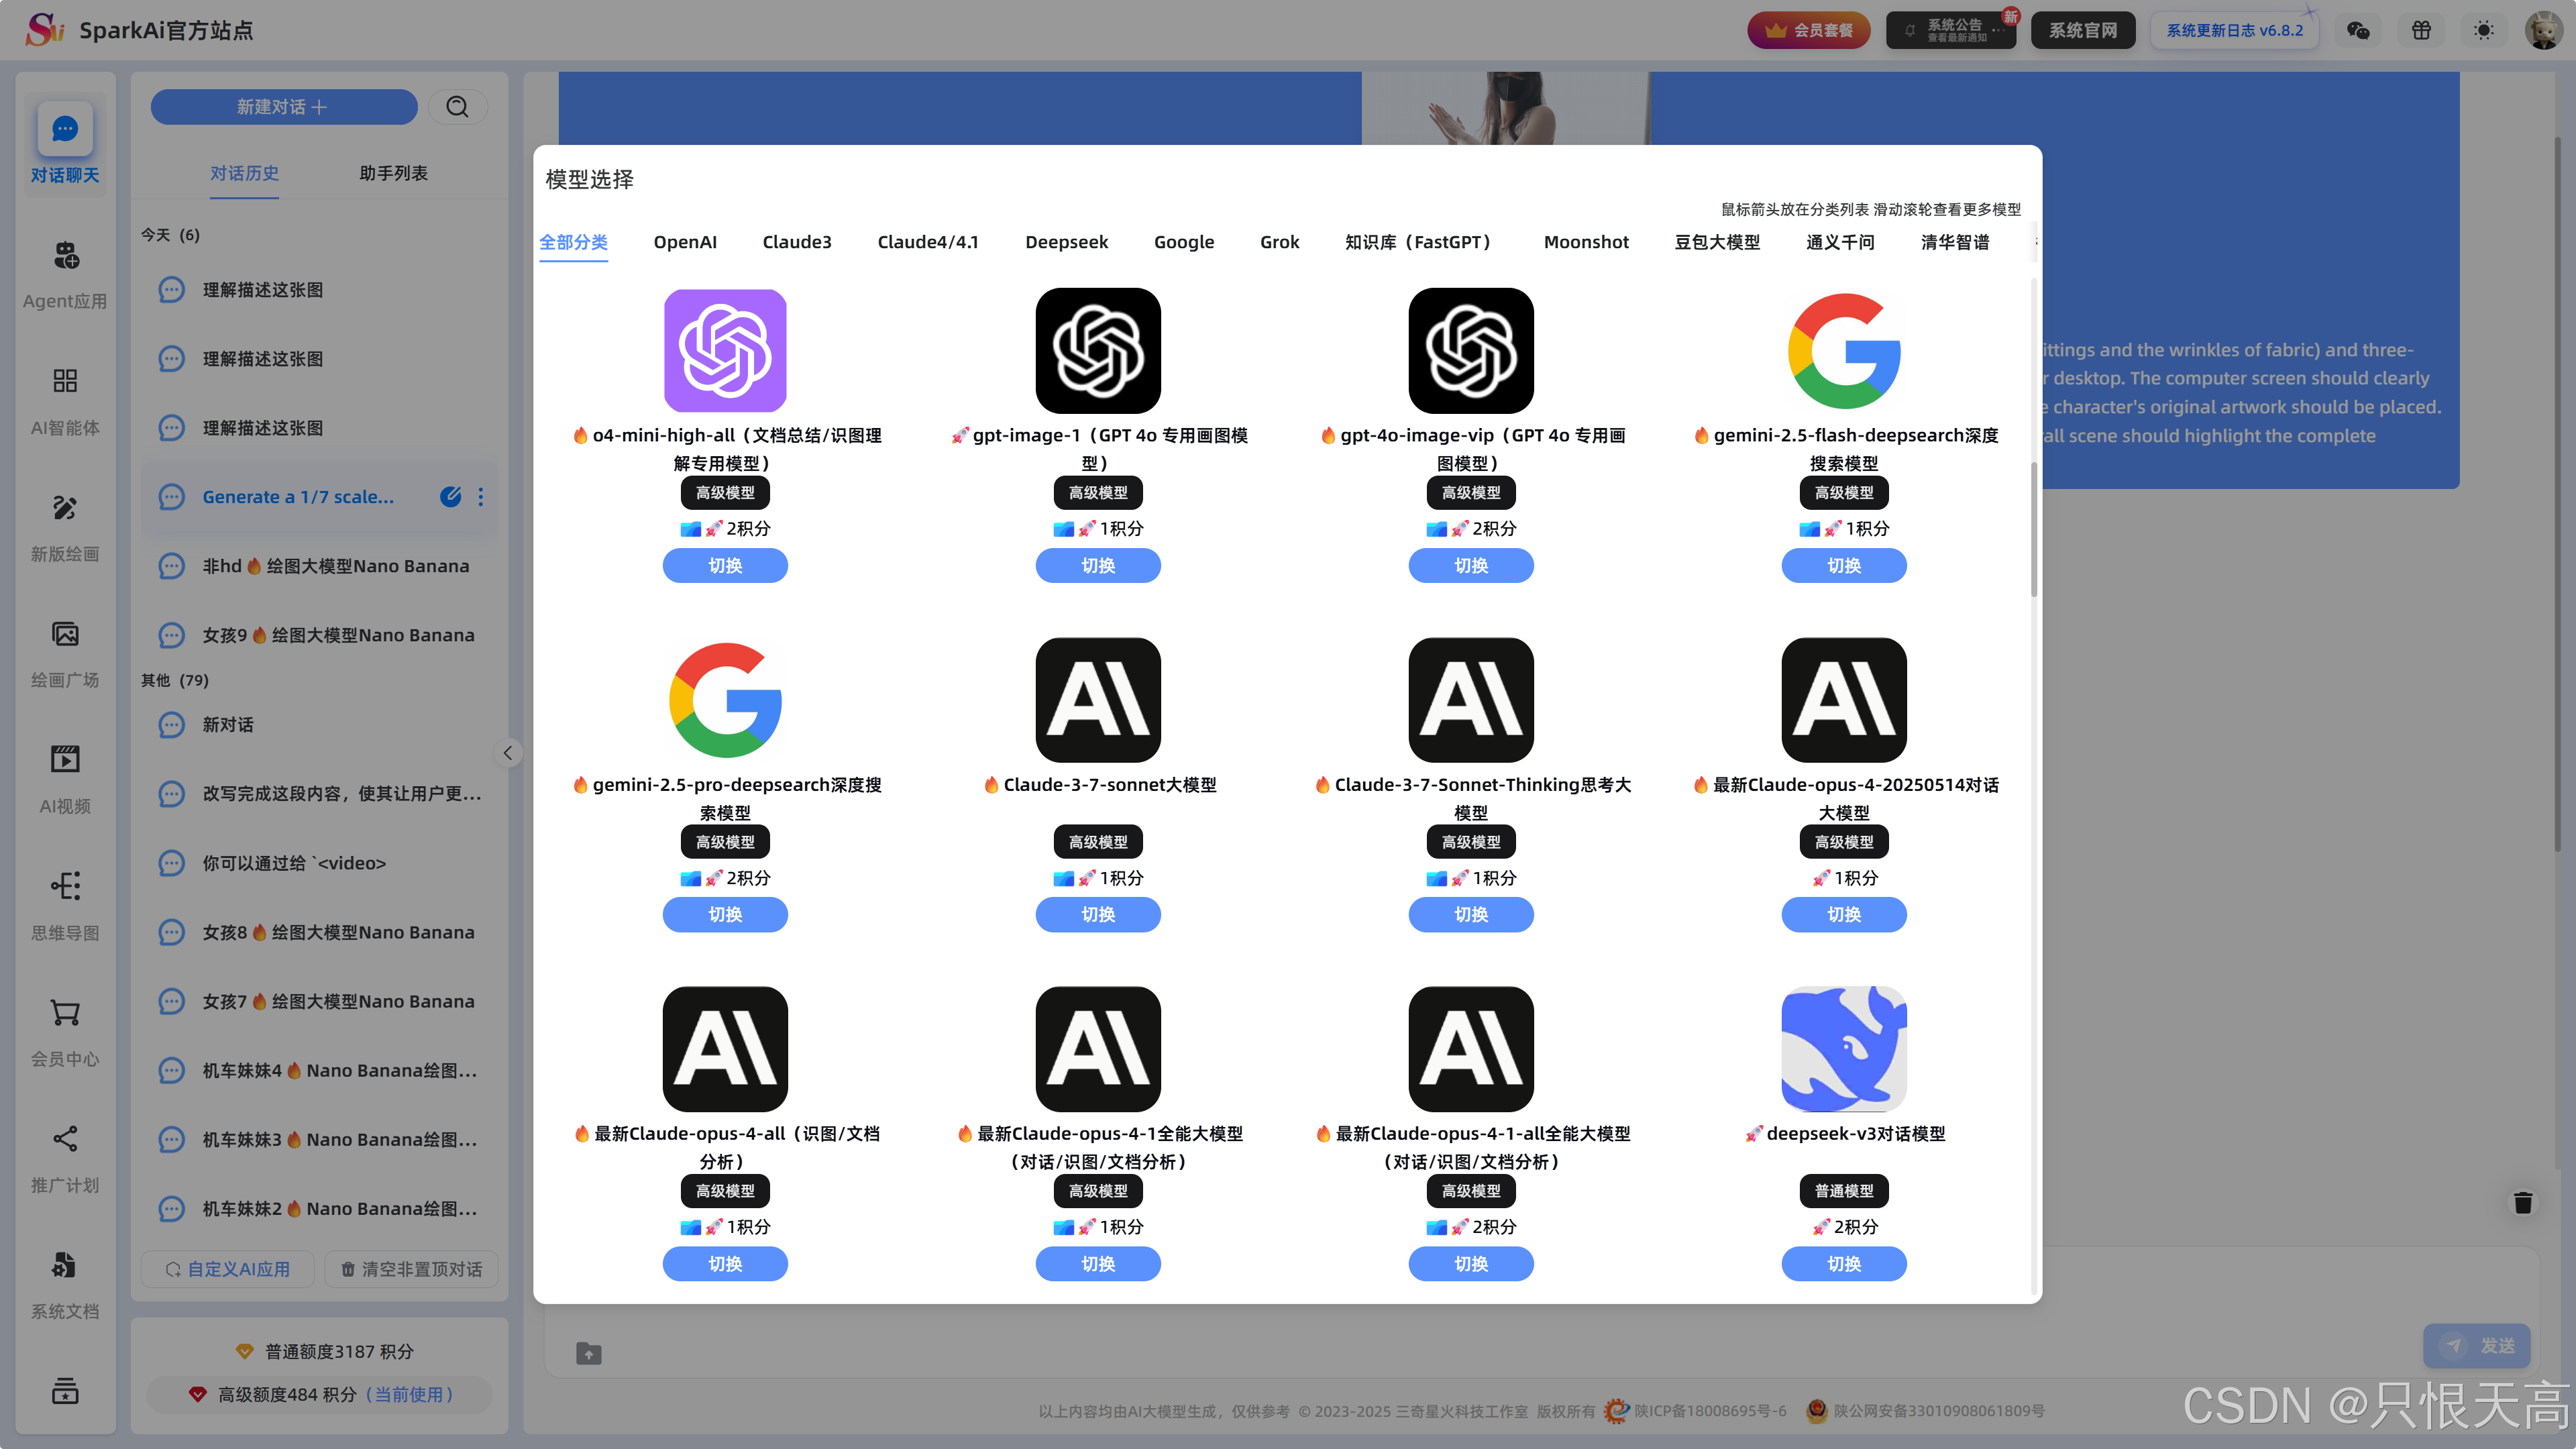Click the o4-mini-high-all purple model icon

click(725, 351)
